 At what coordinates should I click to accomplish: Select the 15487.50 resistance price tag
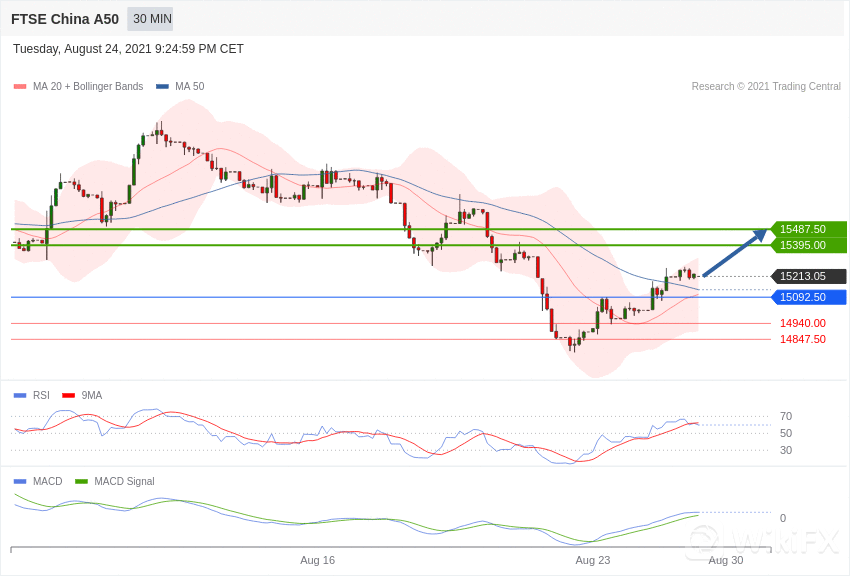click(x=808, y=229)
